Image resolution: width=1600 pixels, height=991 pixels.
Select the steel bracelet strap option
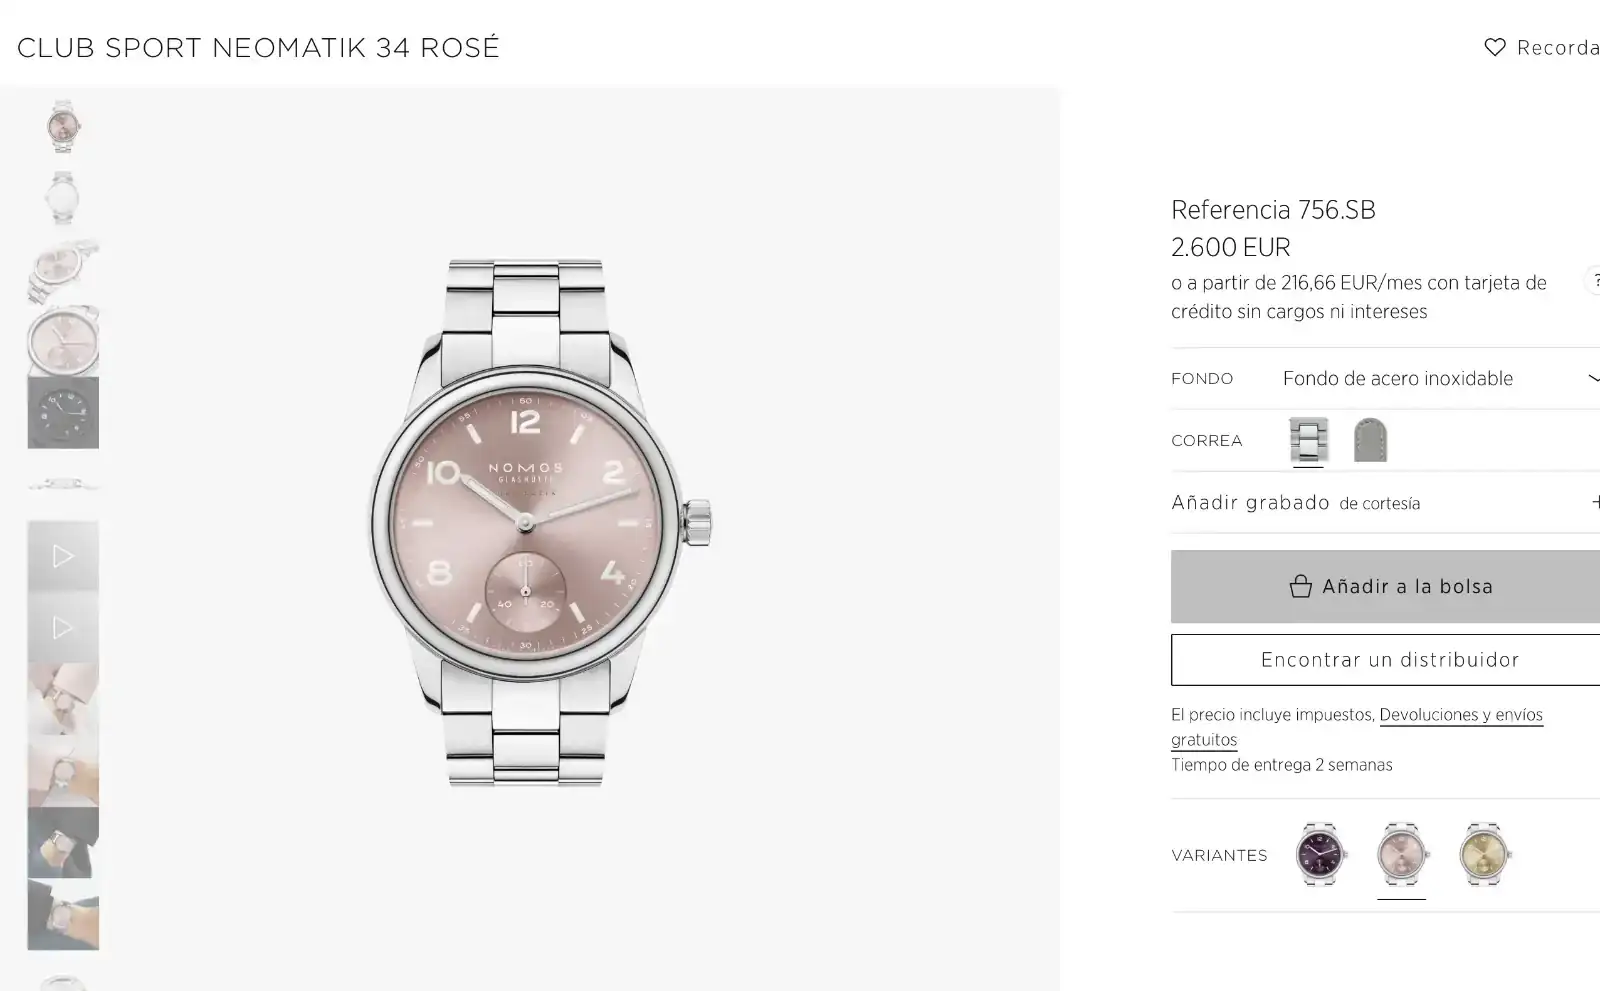(x=1308, y=440)
